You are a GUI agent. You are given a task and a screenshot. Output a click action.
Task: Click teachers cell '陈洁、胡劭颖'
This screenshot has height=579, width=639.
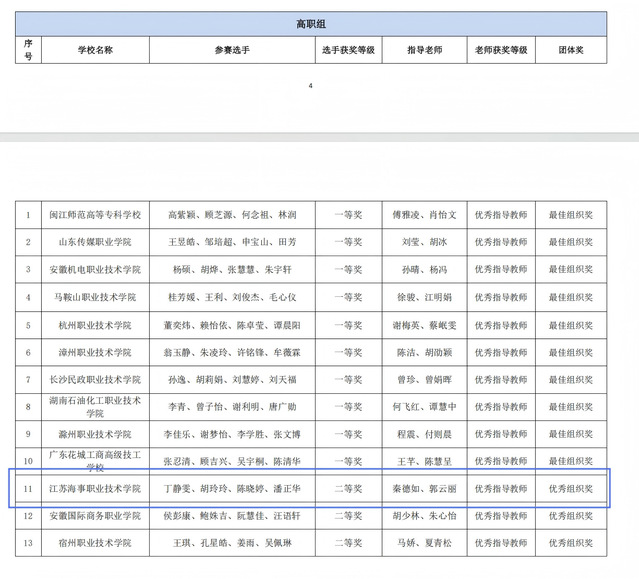(x=425, y=352)
